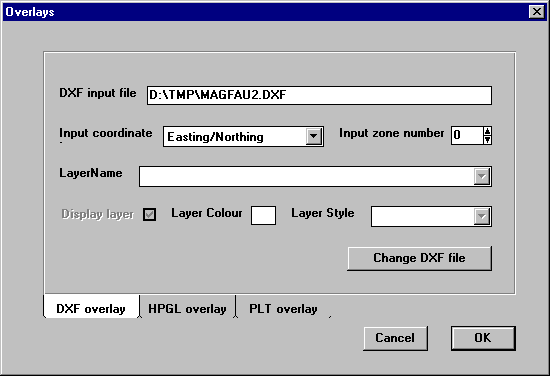Toggle the Display layer checkbox
Screen dimensions: 550x376
pos(149,214)
